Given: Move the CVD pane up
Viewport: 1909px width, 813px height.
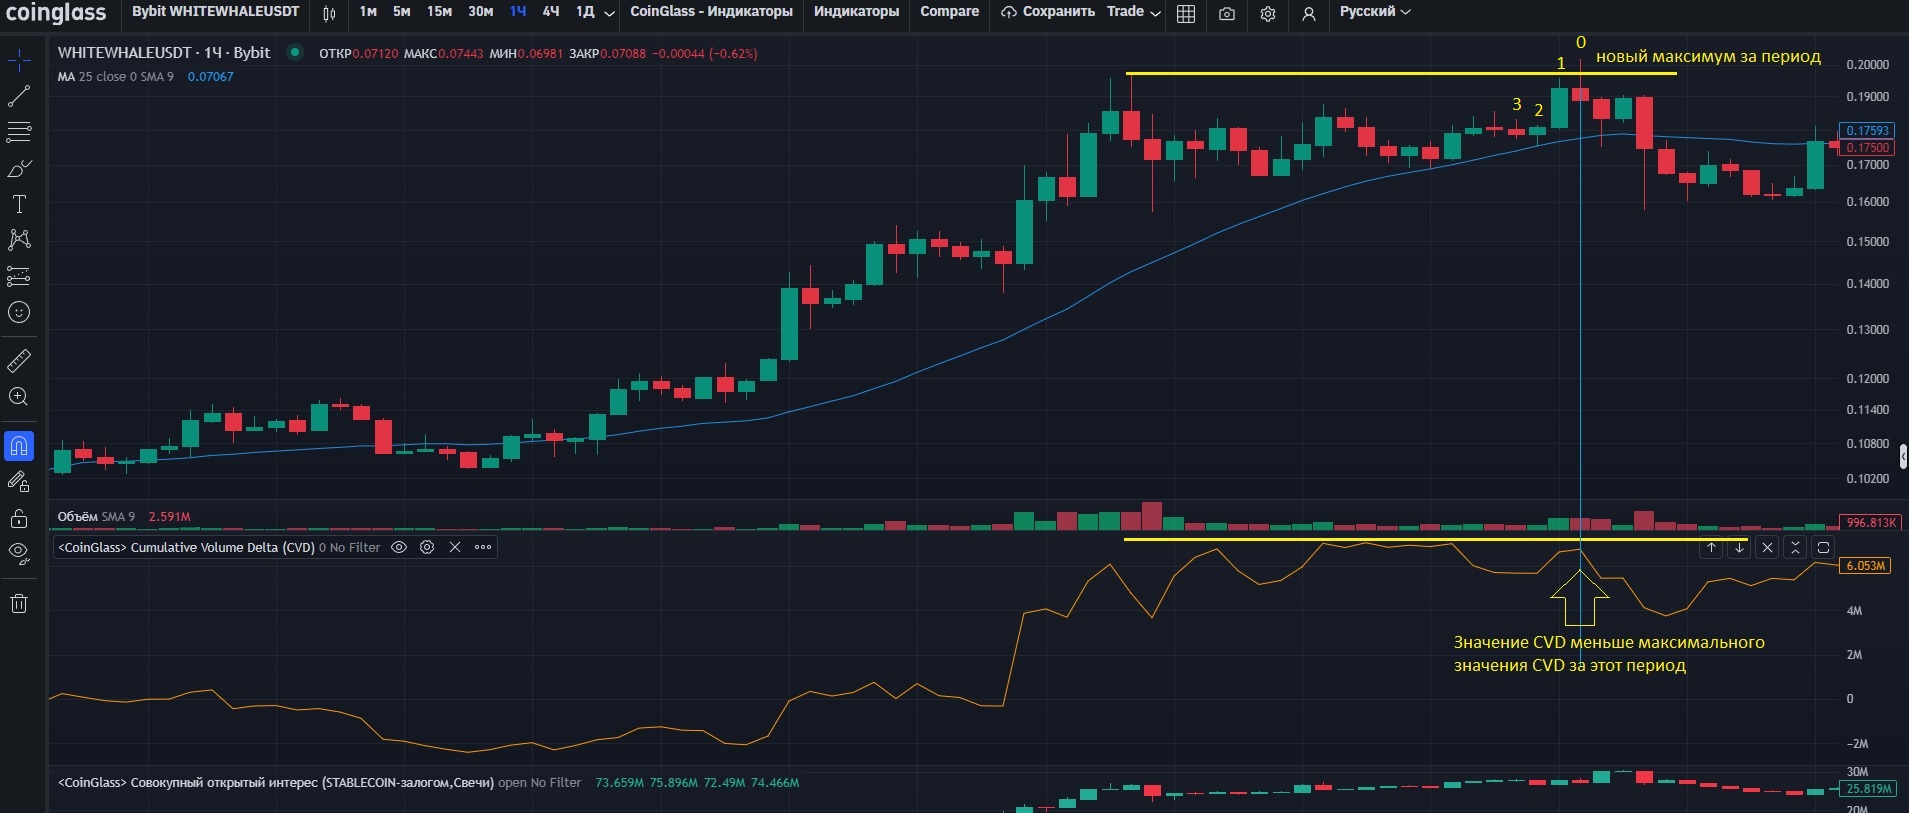Looking at the screenshot, I should tap(1711, 548).
